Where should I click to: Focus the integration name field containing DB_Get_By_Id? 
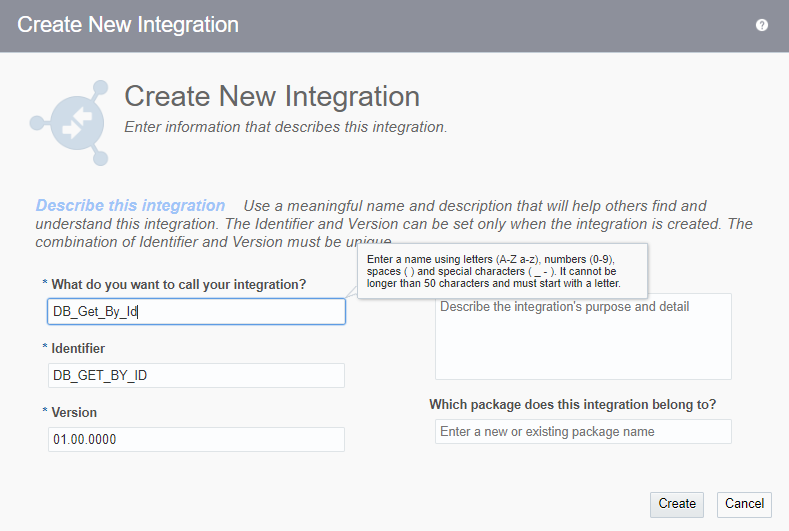click(x=196, y=312)
